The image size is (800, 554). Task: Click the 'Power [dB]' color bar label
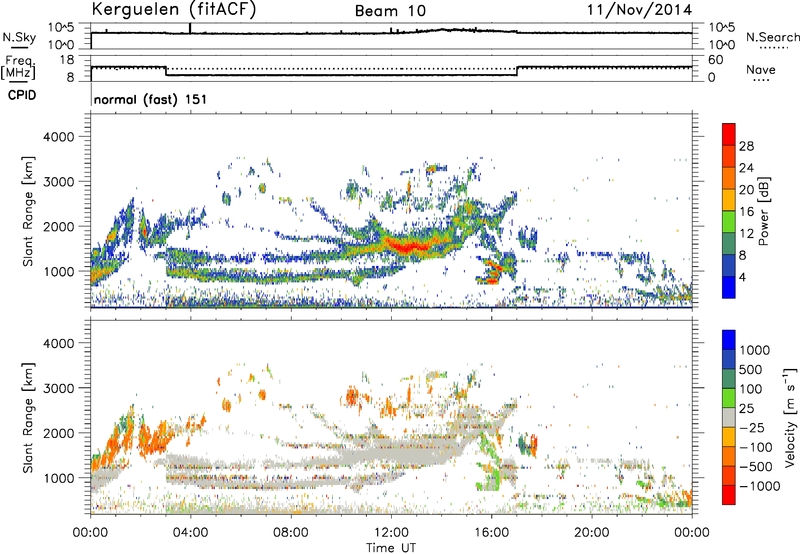pyautogui.click(x=763, y=211)
